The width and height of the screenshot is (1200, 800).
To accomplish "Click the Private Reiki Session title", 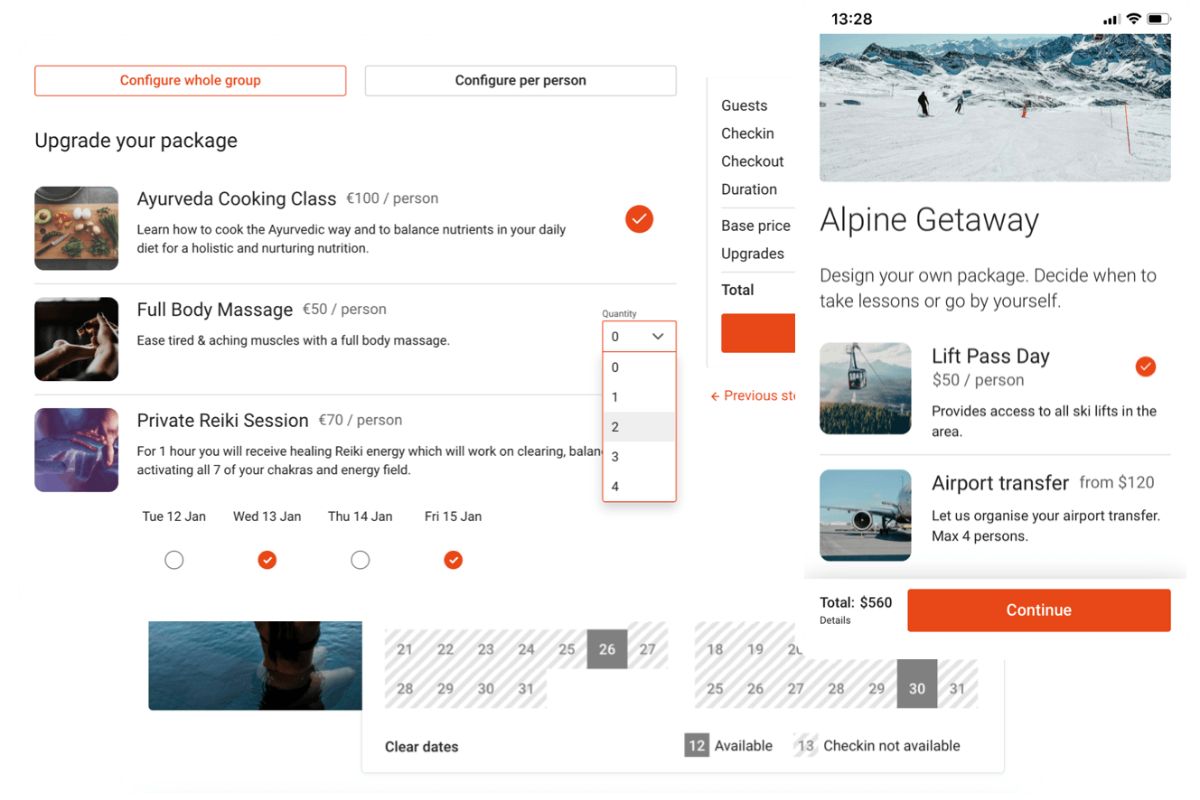I will 222,420.
